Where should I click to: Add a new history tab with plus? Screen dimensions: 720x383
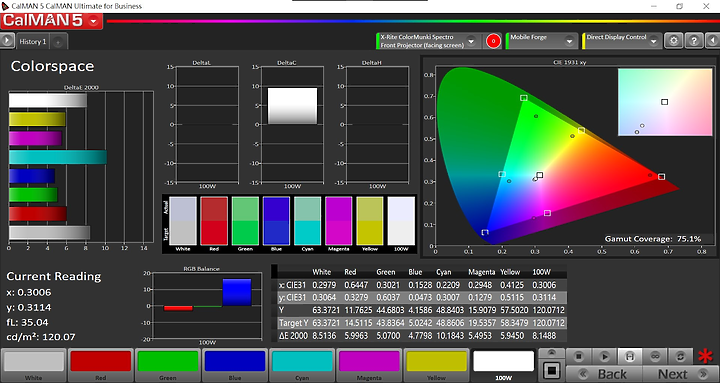point(58,42)
